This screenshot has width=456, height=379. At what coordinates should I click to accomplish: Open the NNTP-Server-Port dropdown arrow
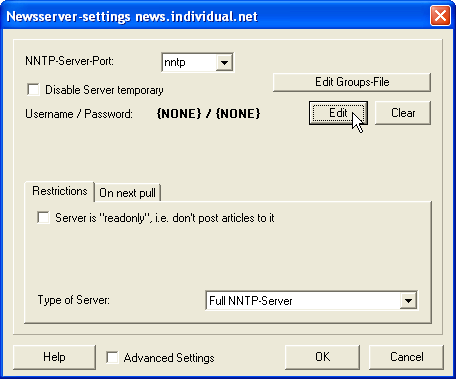tap(224, 62)
